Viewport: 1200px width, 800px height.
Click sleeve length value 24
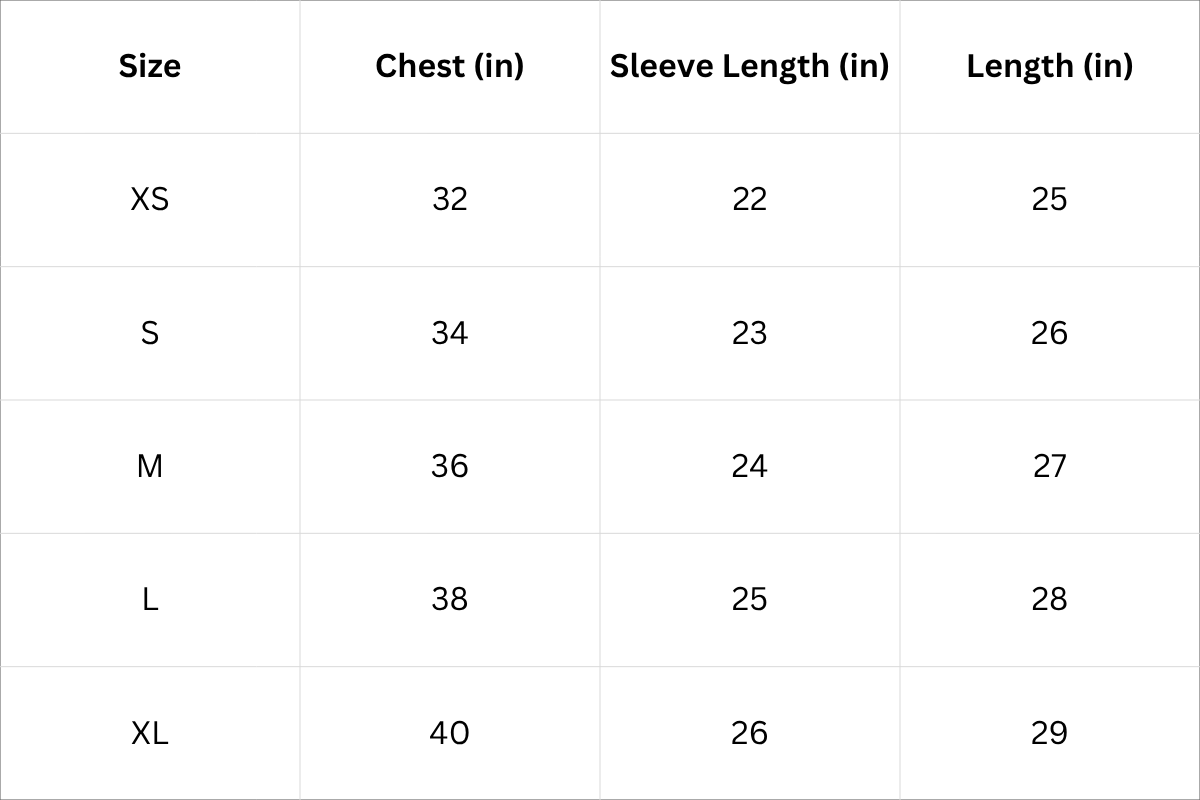749,466
